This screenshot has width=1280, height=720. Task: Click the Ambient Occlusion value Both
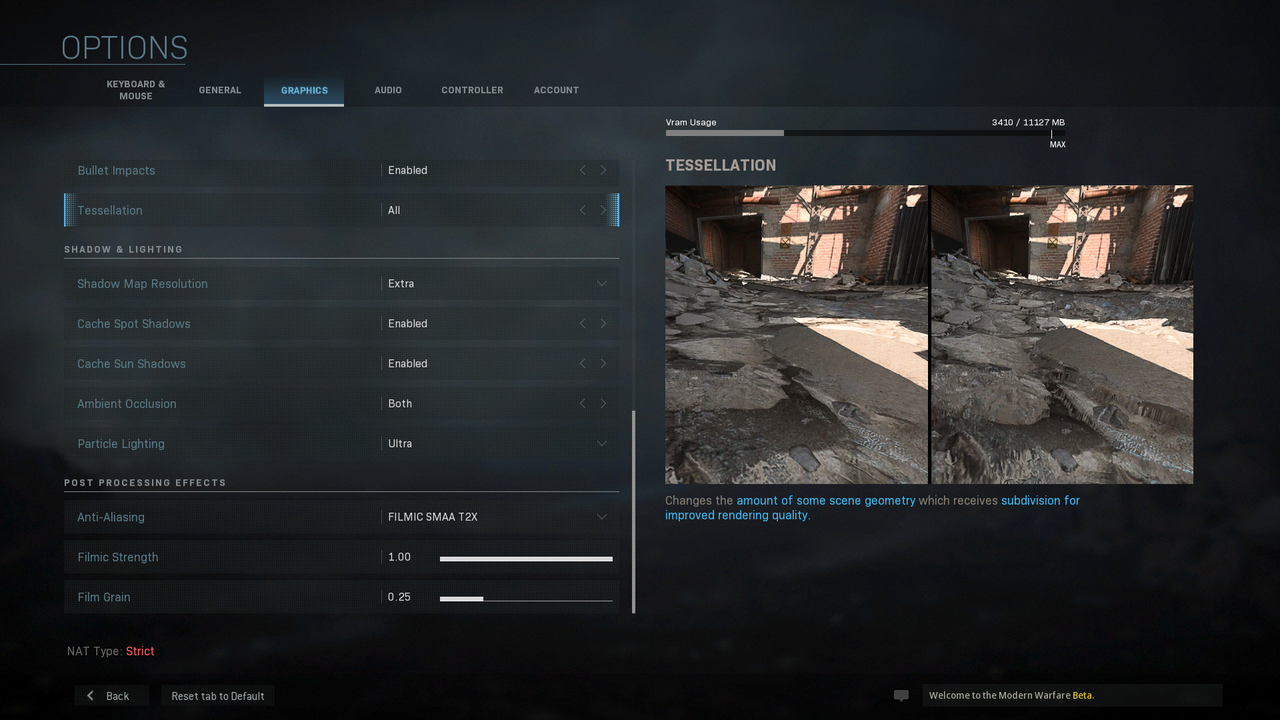click(x=400, y=404)
